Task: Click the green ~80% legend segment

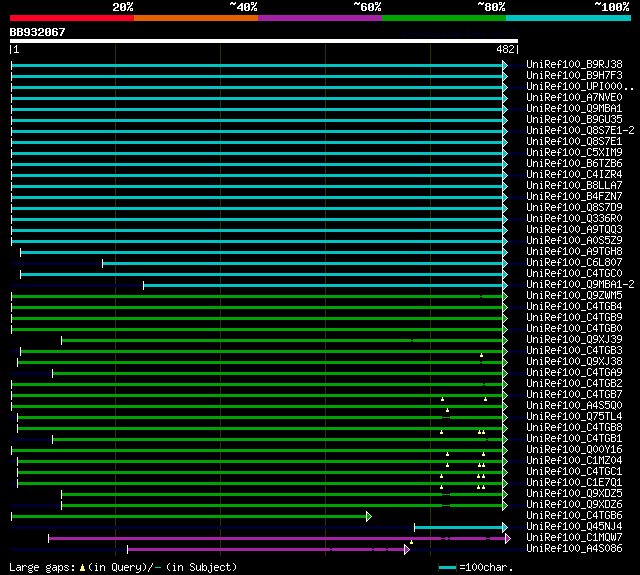Action: (x=444, y=18)
